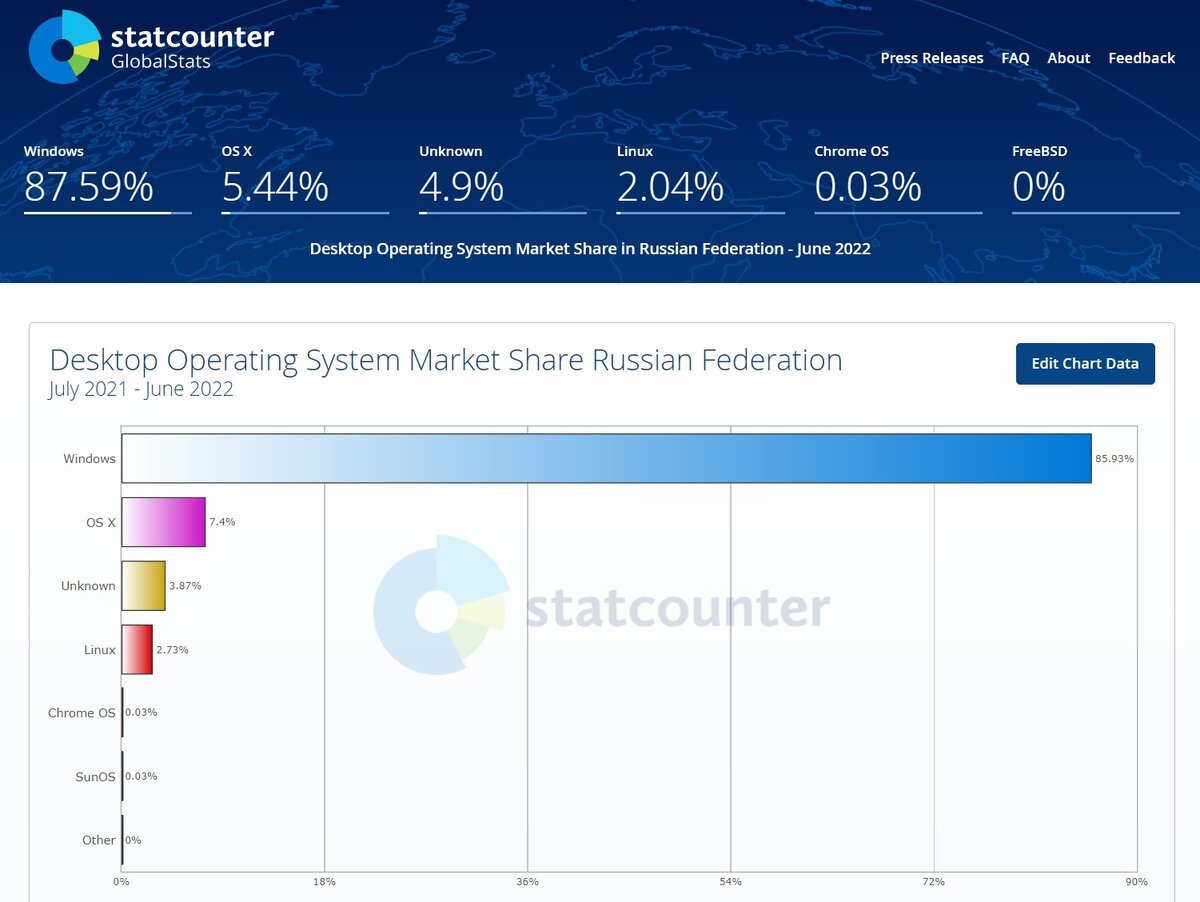Click the 90% x-axis tick label
Viewport: 1200px width, 902px height.
point(1136,882)
